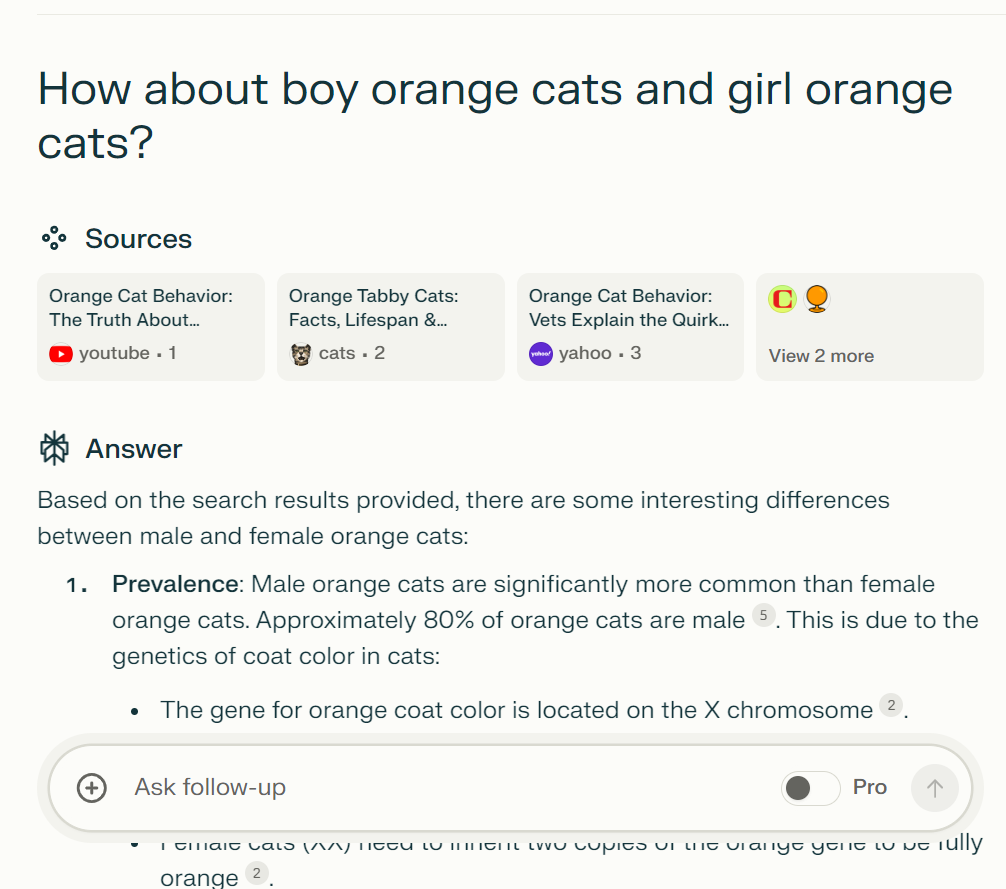The height and width of the screenshot is (889, 1006).
Task: Click the Sources section icon
Action: tap(54, 238)
